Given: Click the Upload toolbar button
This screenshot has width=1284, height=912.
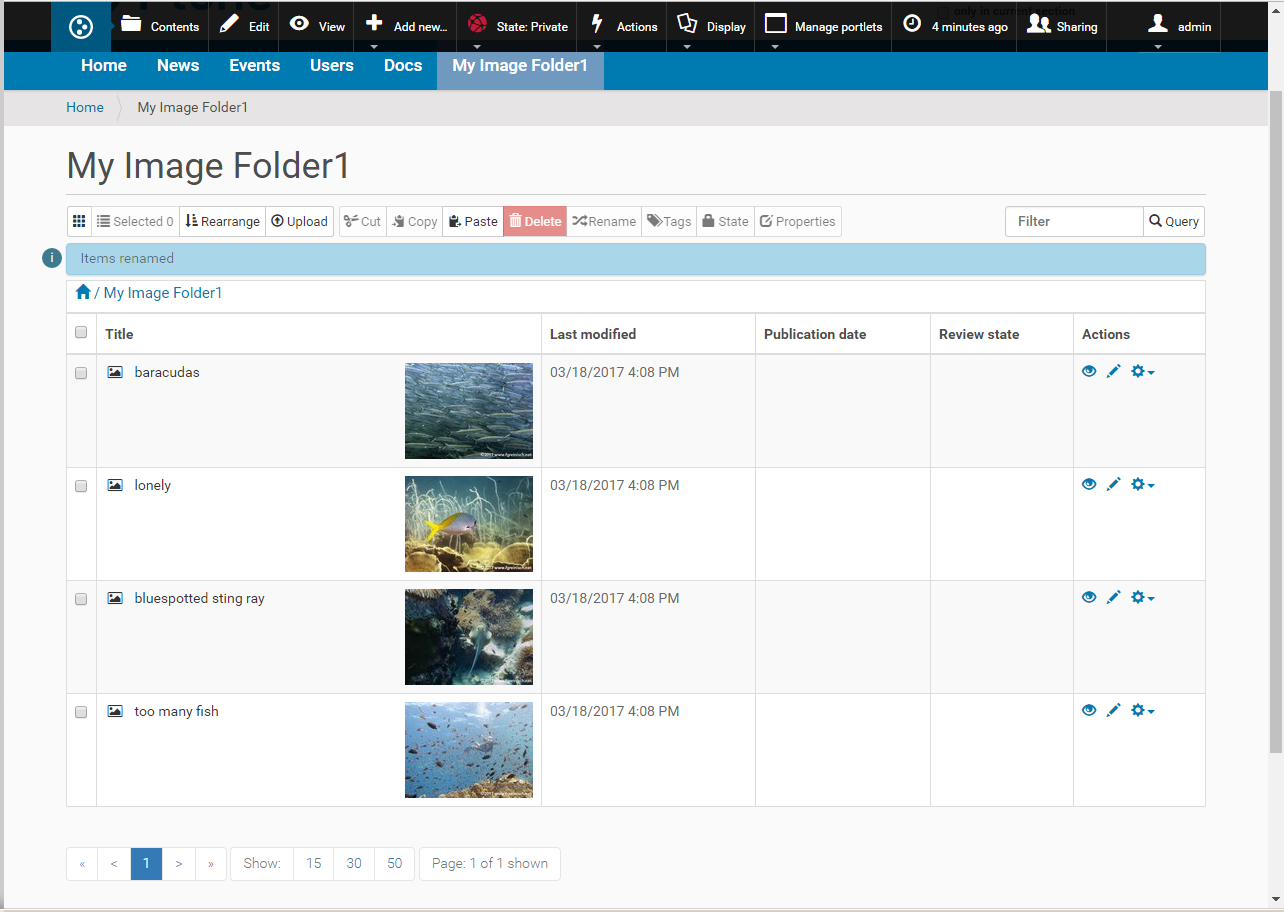Looking at the screenshot, I should pyautogui.click(x=300, y=221).
